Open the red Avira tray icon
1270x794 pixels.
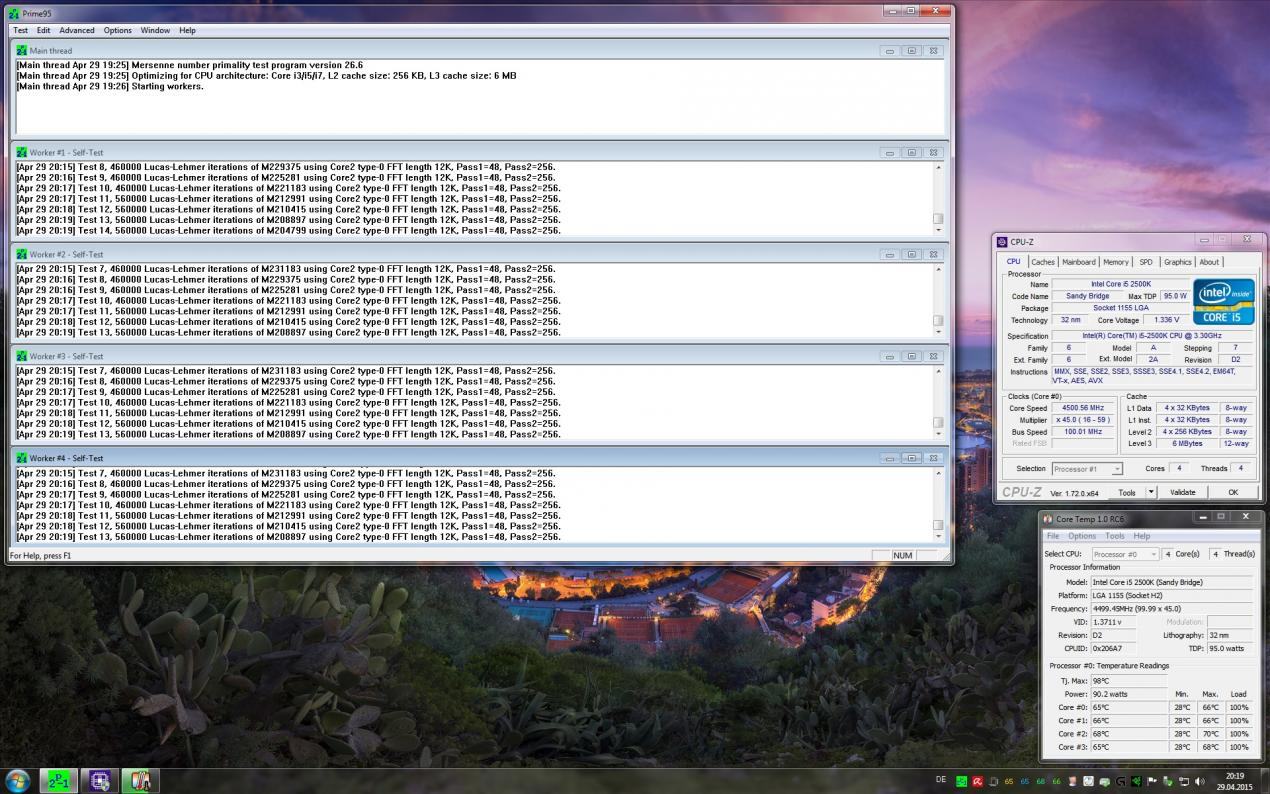[977, 781]
